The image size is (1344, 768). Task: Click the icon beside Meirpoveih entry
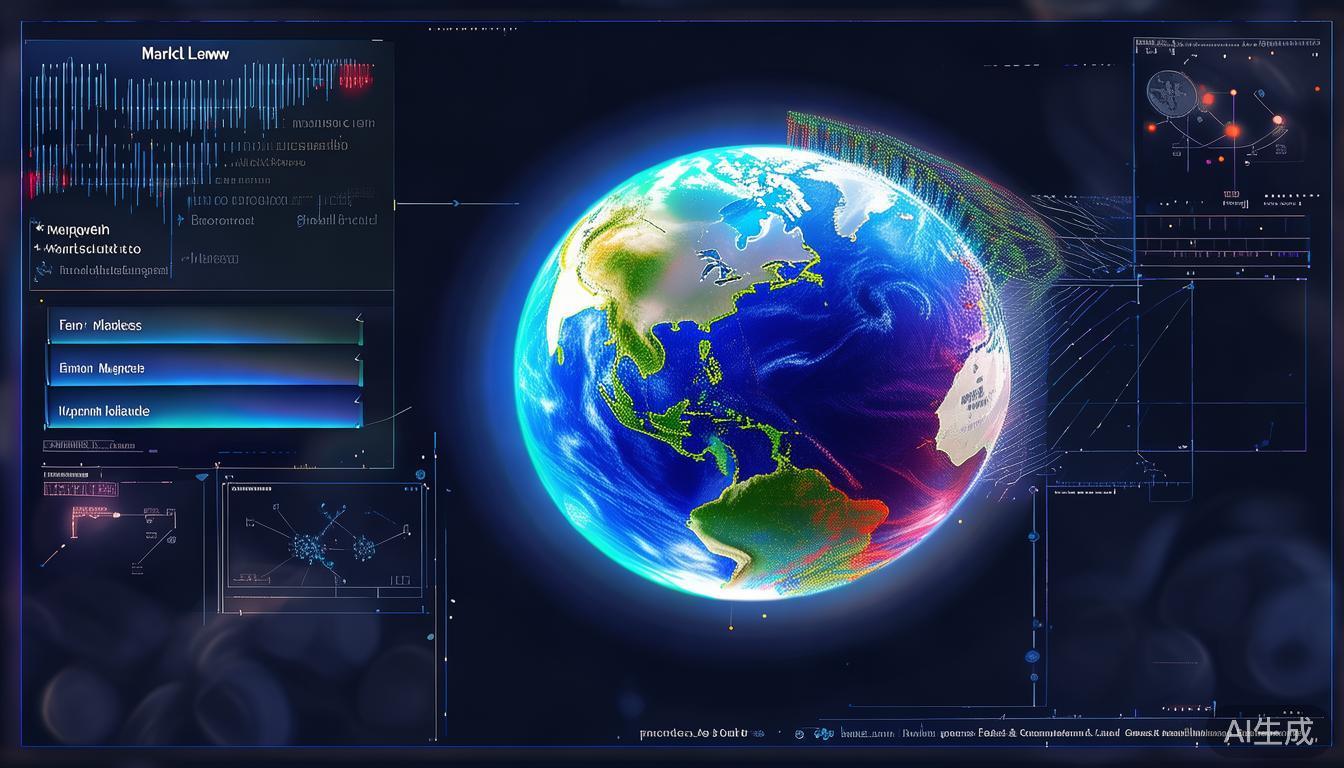click(x=39, y=229)
